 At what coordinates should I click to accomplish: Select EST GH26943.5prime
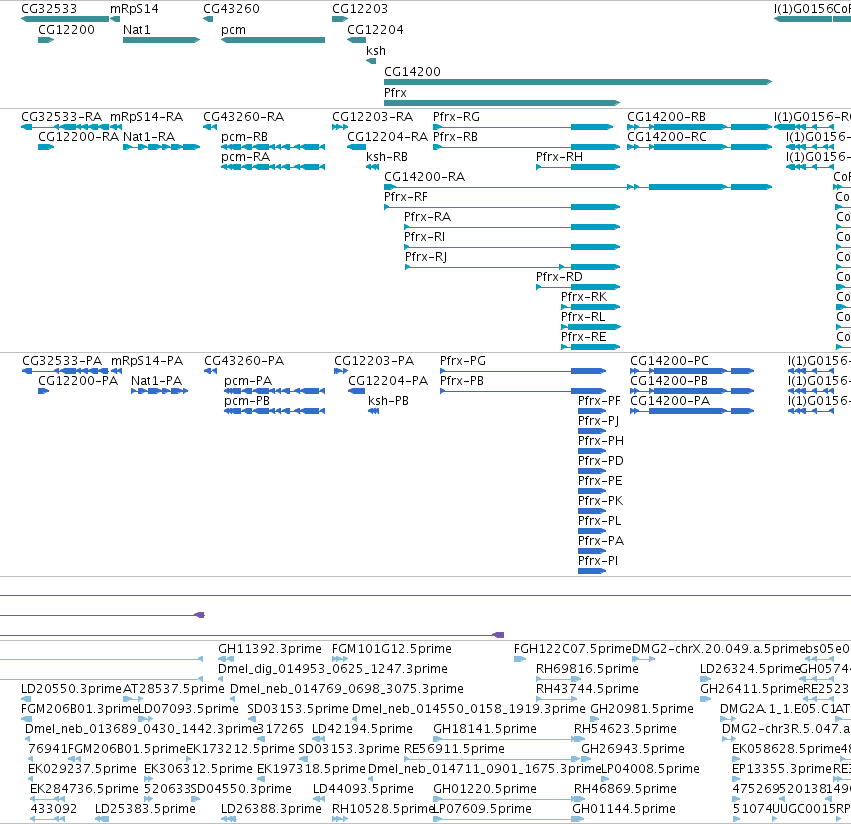[x=586, y=759]
